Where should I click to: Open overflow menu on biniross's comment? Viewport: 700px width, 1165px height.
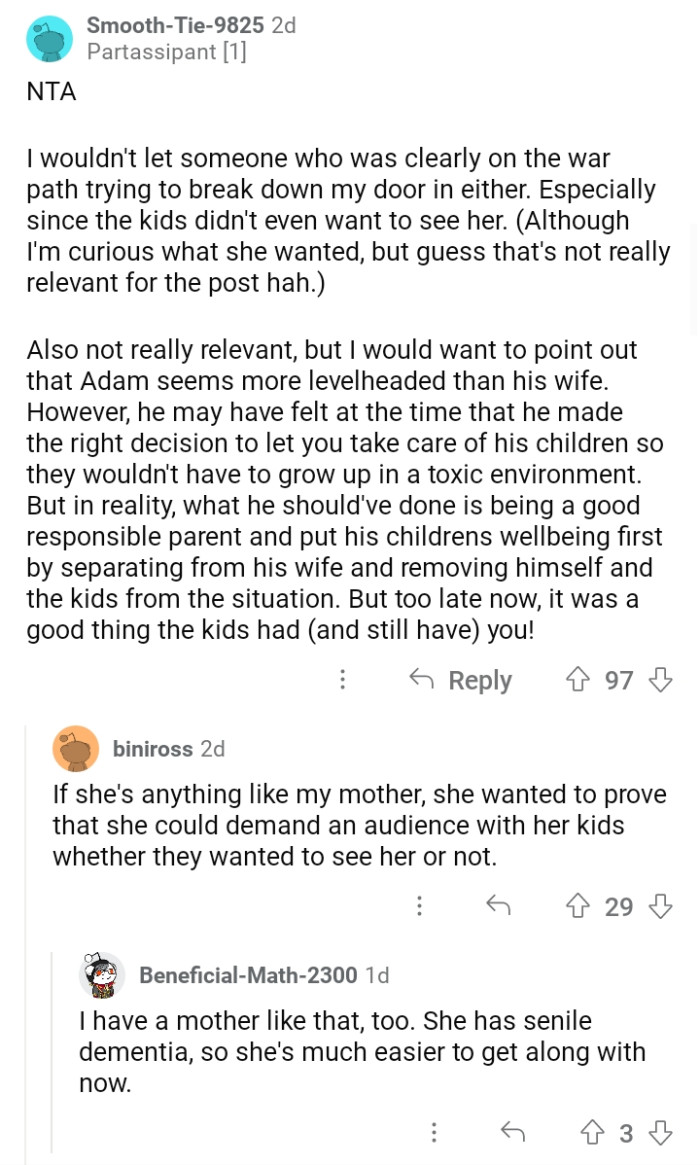[x=419, y=907]
